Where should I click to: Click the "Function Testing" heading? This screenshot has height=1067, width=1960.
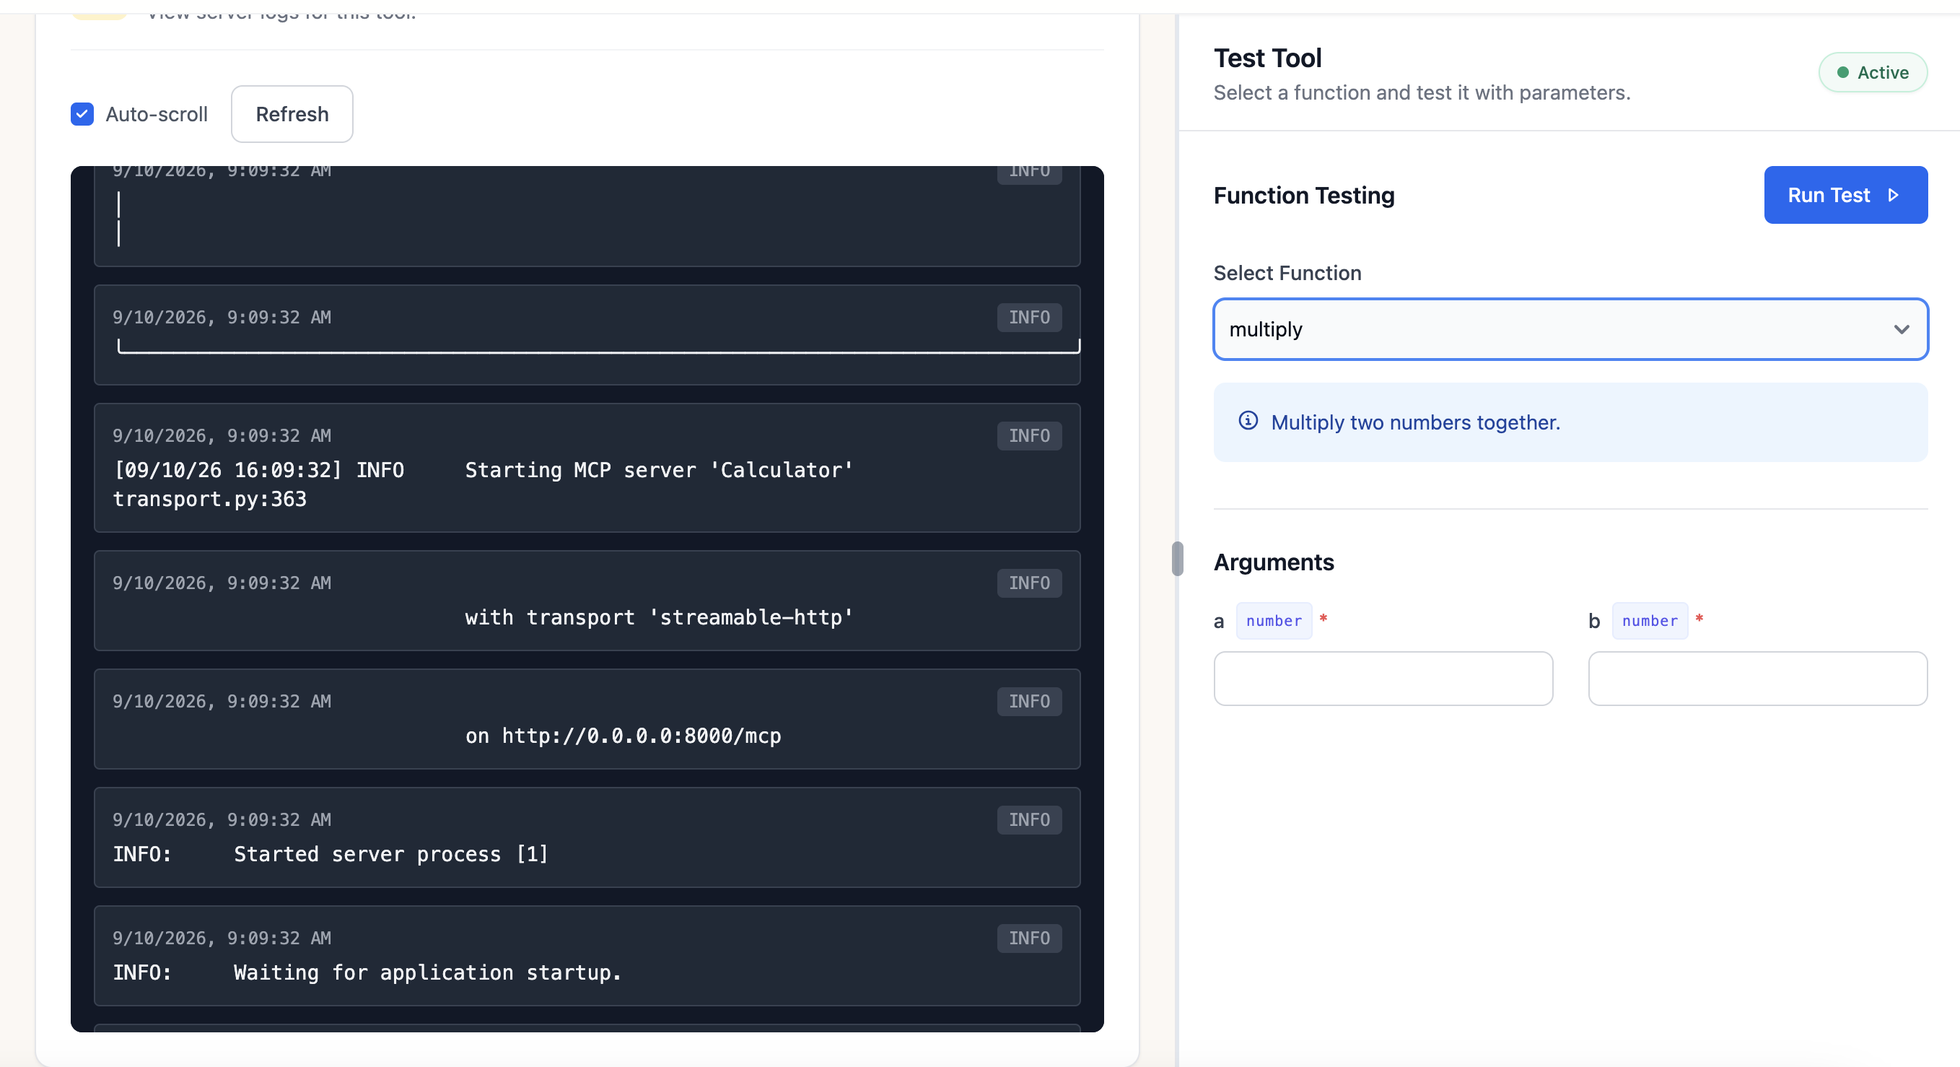coord(1304,195)
